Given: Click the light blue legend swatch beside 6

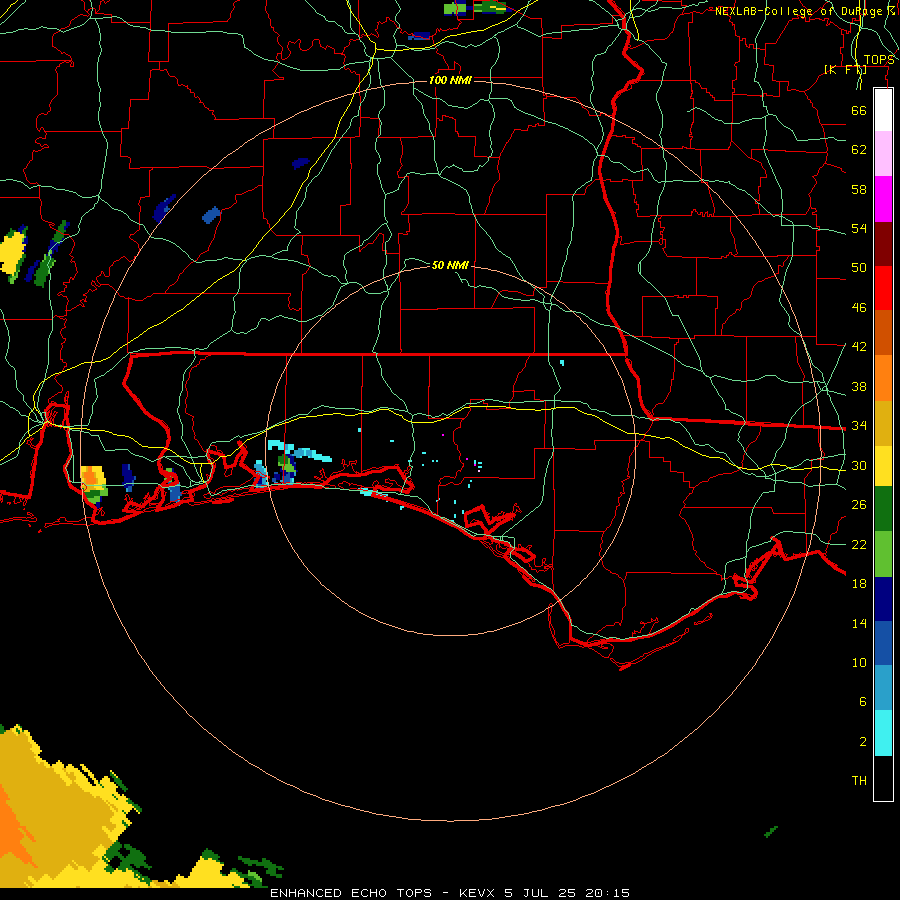Looking at the screenshot, I should point(883,688).
